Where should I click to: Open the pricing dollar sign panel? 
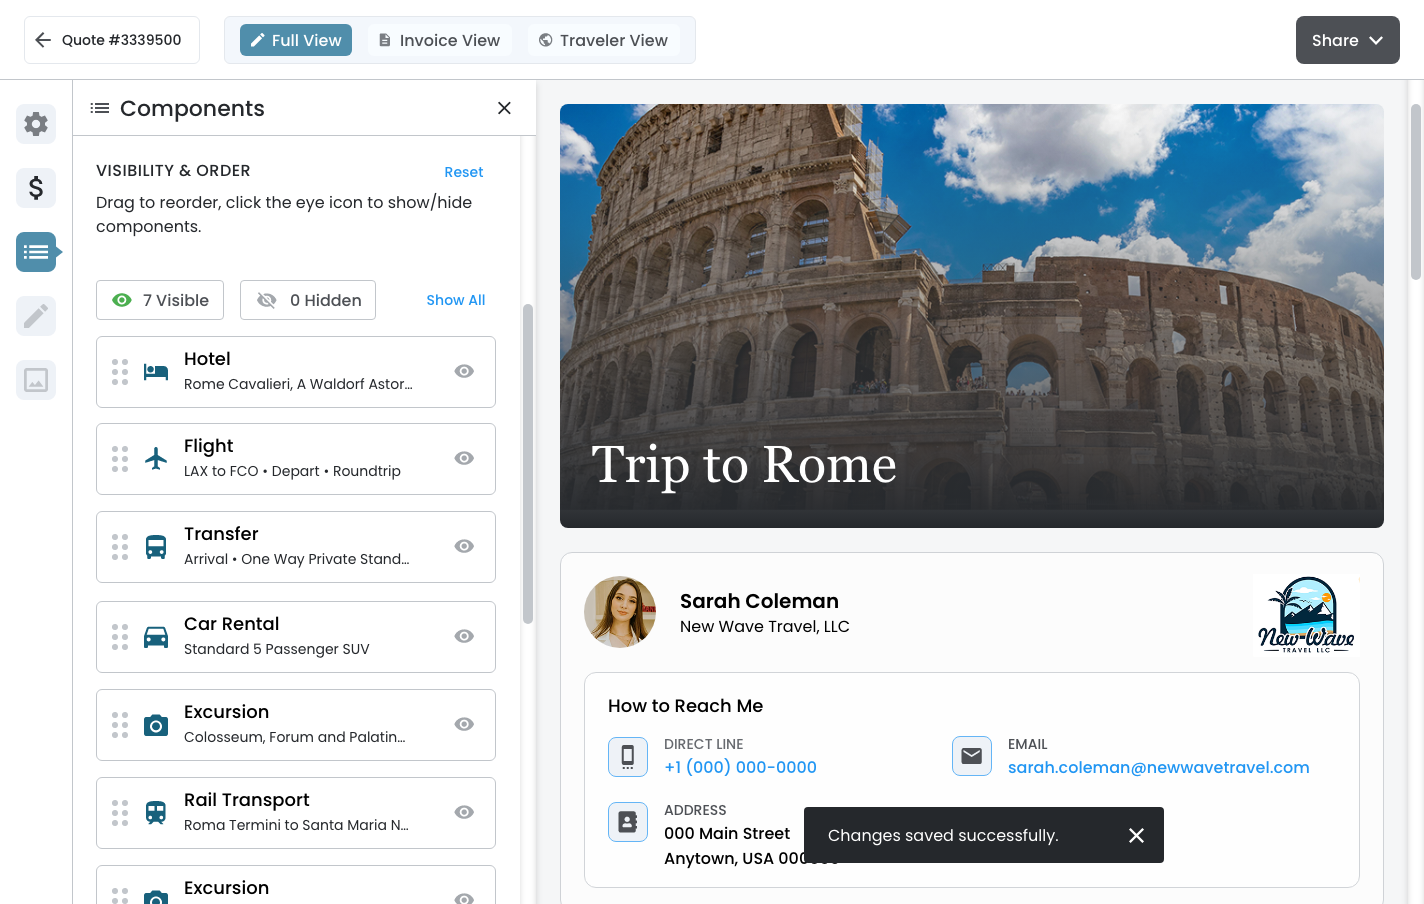pos(36,188)
